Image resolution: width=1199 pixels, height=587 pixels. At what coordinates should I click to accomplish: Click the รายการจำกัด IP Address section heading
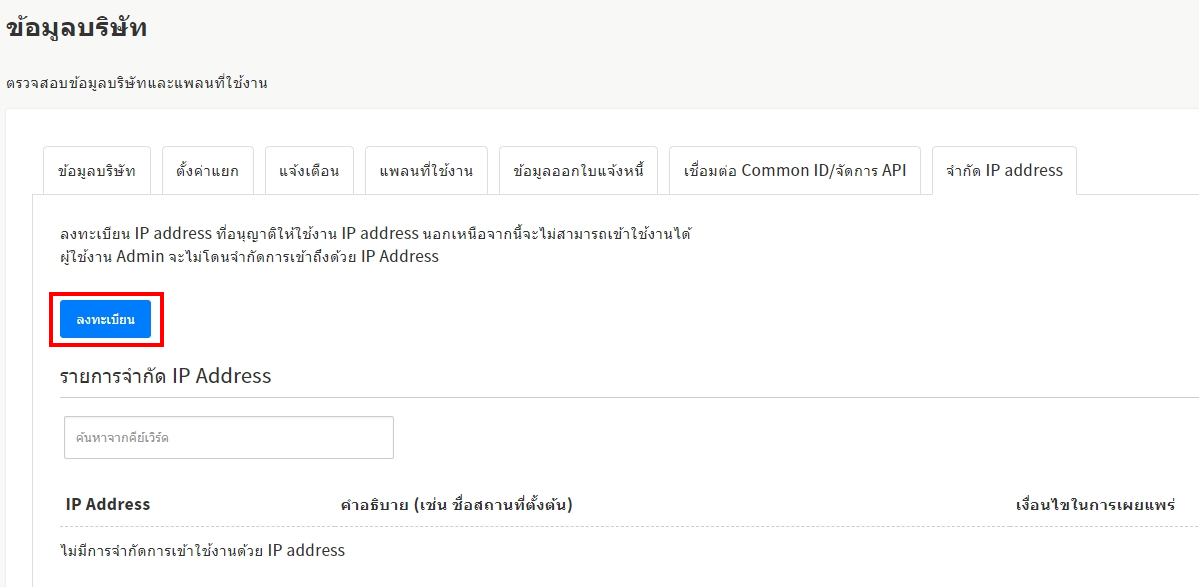[166, 376]
